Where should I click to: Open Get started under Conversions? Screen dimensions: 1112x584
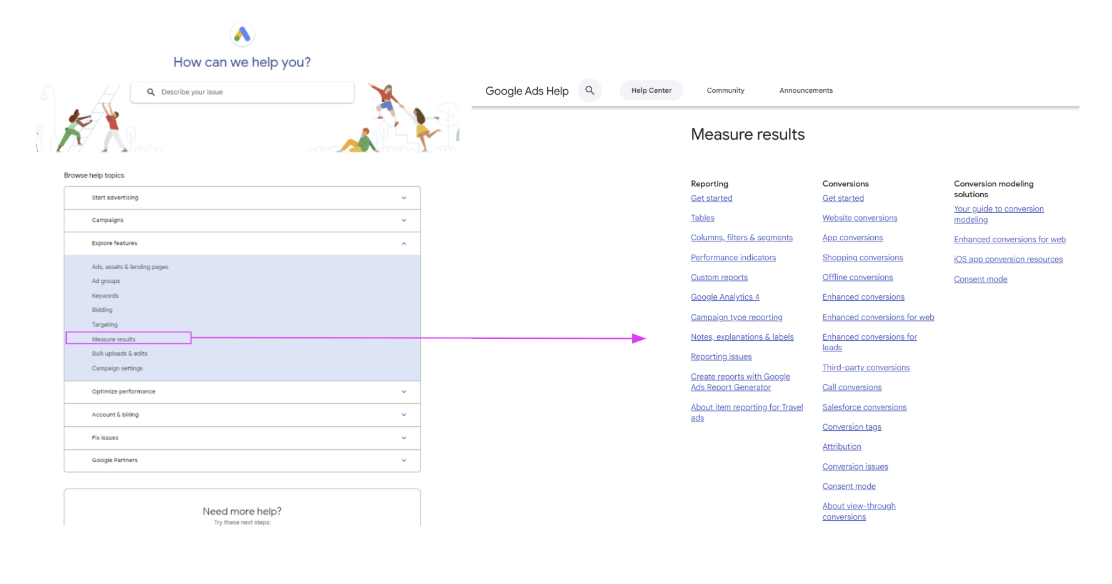pos(843,198)
